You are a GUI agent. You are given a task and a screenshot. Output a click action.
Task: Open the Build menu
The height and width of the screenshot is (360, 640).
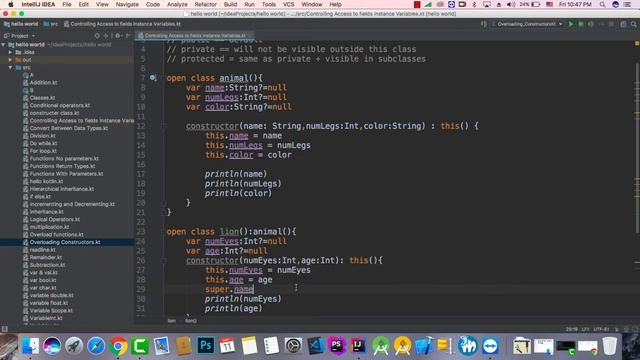point(230,4)
